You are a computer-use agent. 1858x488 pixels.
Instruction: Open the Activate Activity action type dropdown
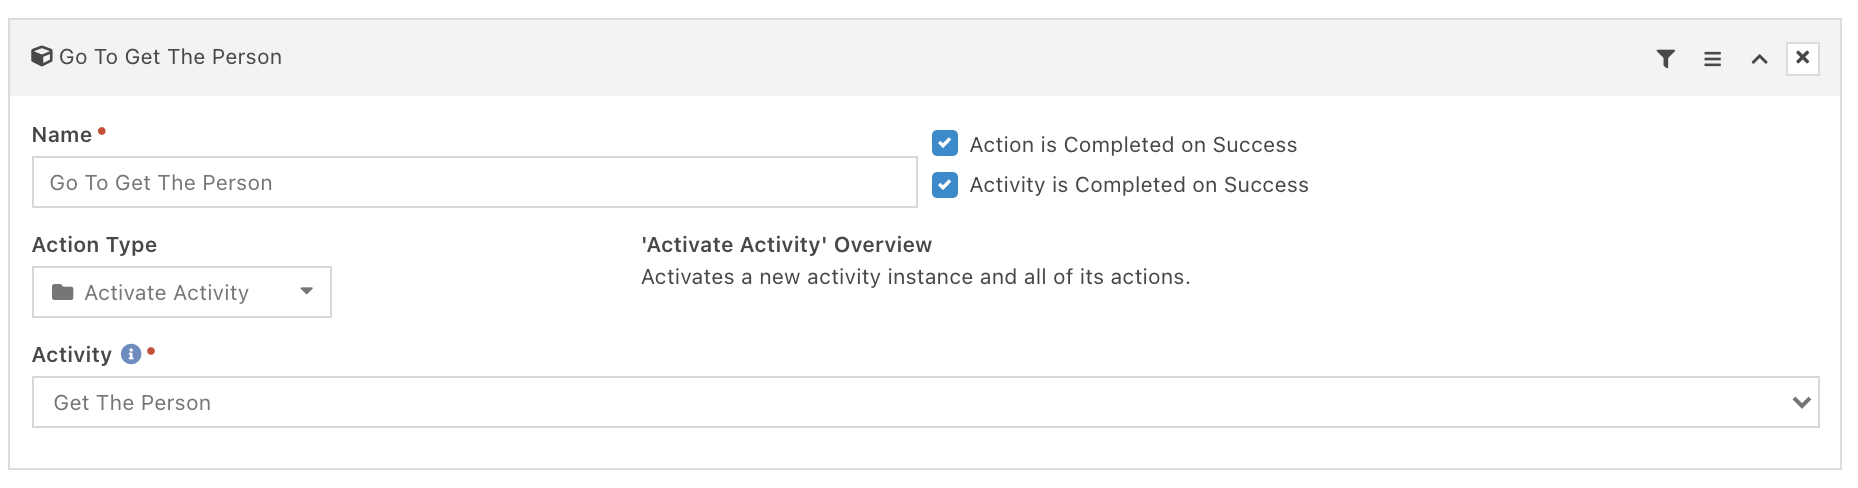182,292
